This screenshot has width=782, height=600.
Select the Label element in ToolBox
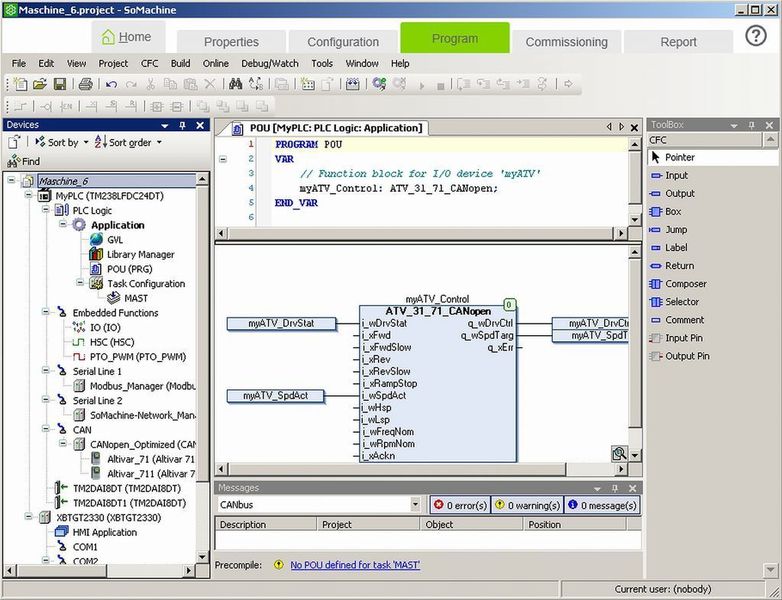(x=669, y=247)
